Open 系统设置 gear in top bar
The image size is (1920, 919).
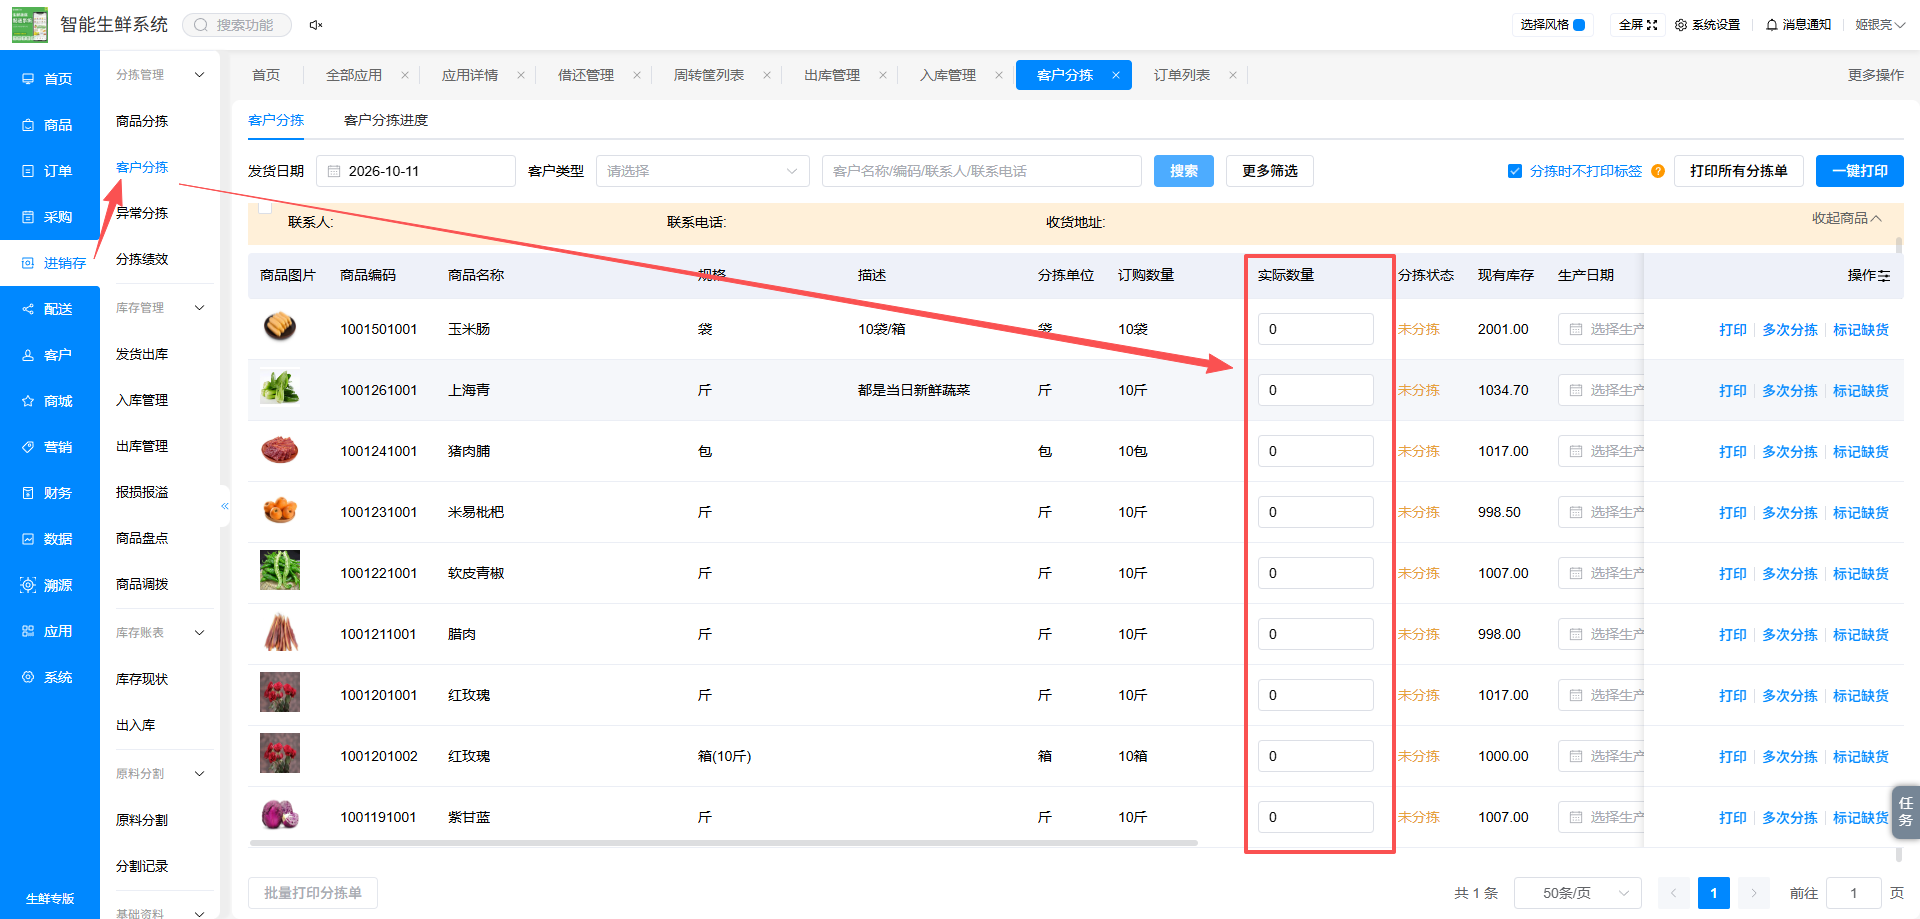(1707, 25)
